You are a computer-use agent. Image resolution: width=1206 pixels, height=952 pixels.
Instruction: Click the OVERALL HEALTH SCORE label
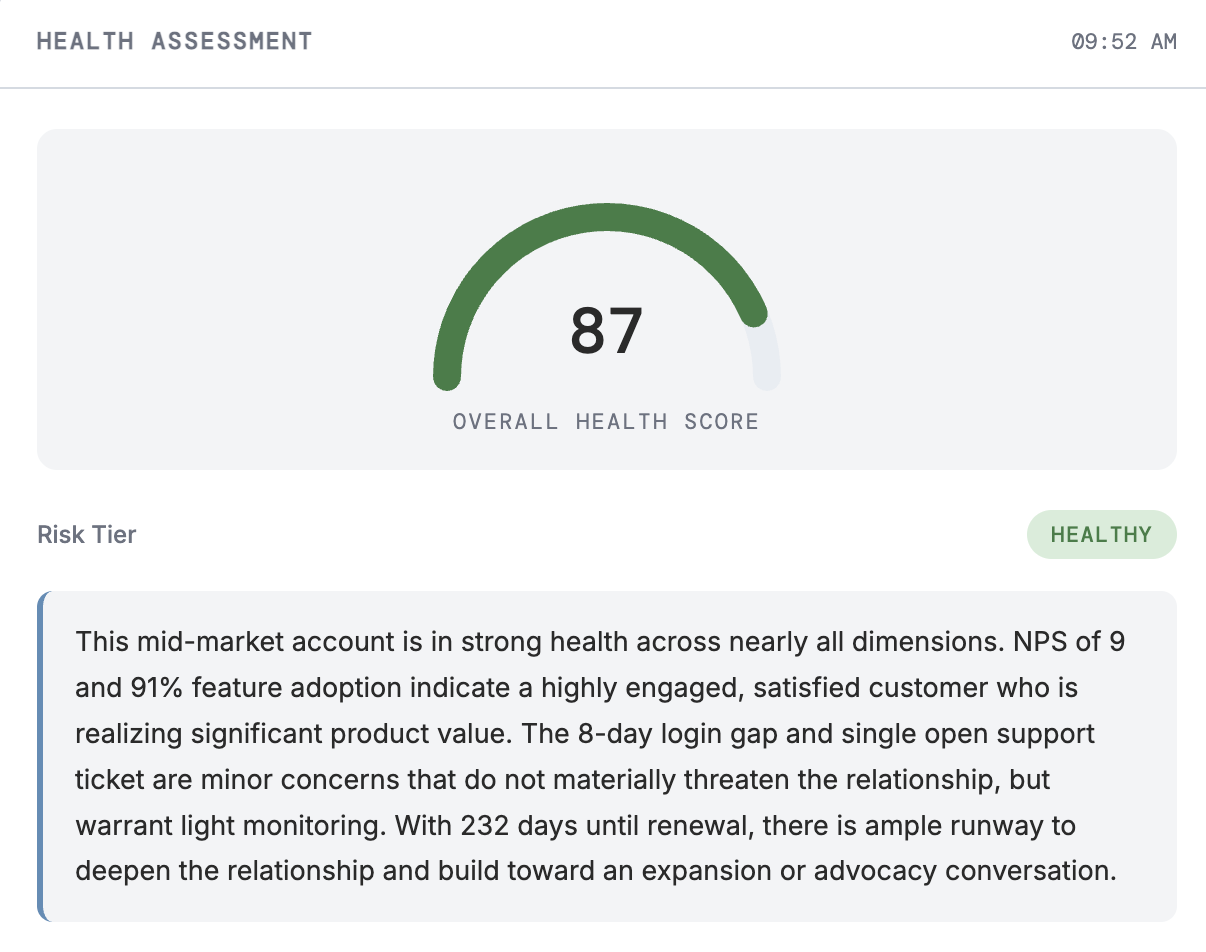[x=606, y=422]
